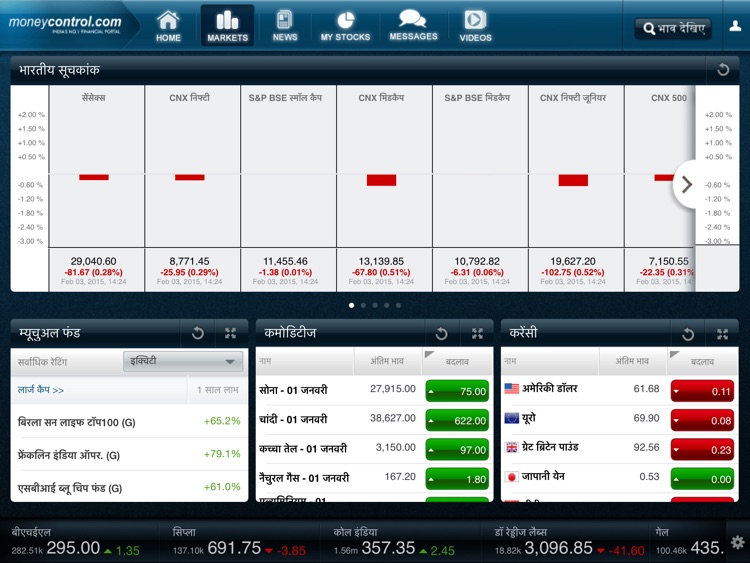This screenshot has height=563, width=750.
Task: Select the जापानी येन currency row
Action: [619, 478]
